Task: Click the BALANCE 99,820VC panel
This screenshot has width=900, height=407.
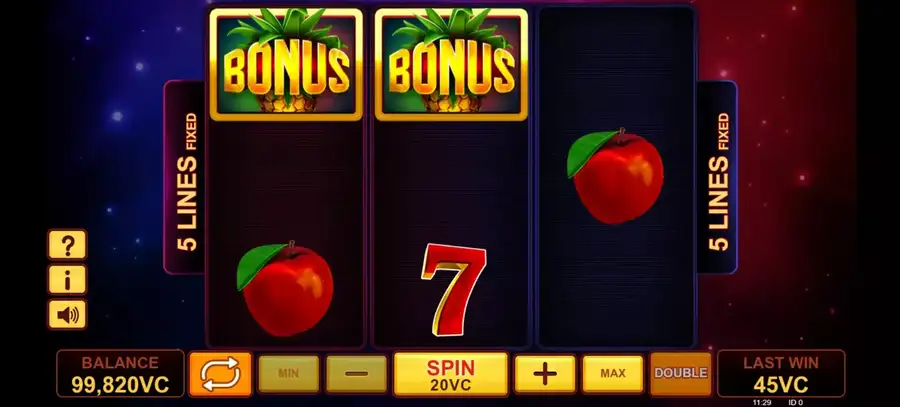Action: pos(121,374)
